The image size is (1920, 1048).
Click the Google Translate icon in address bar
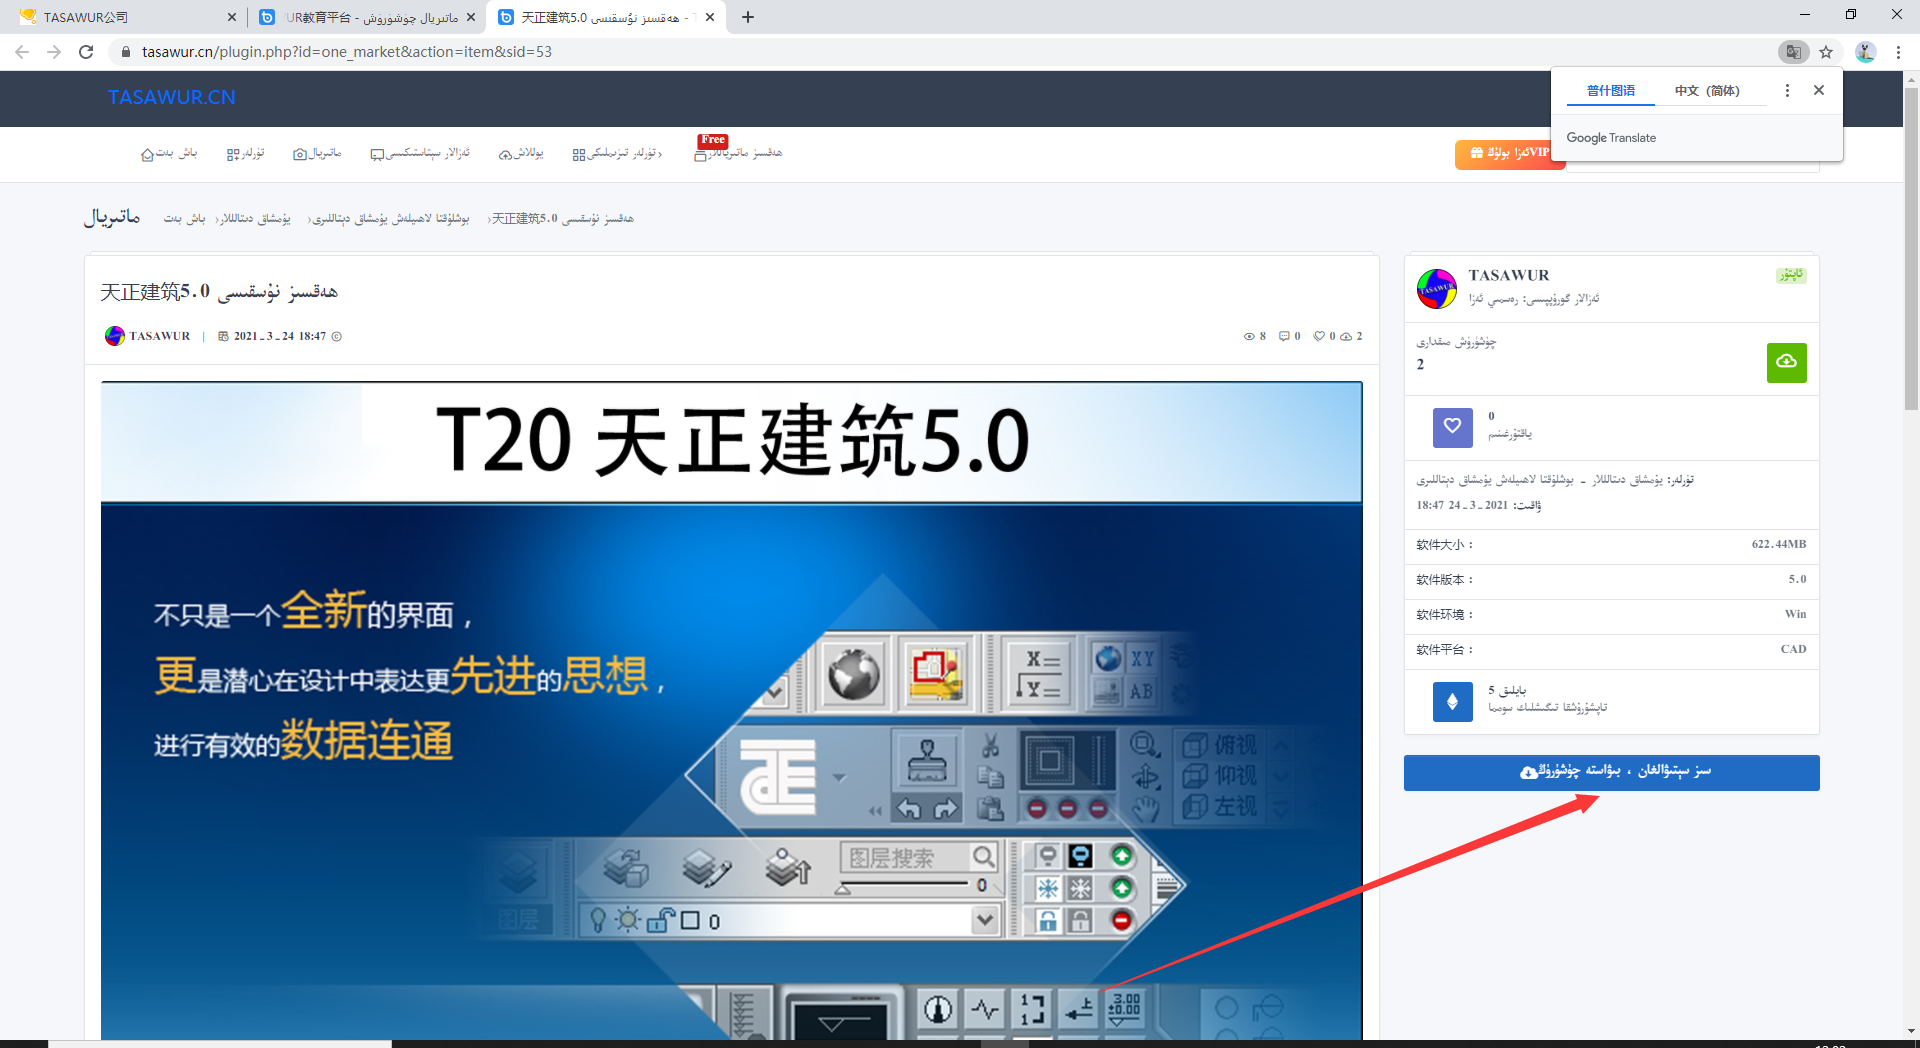point(1793,52)
